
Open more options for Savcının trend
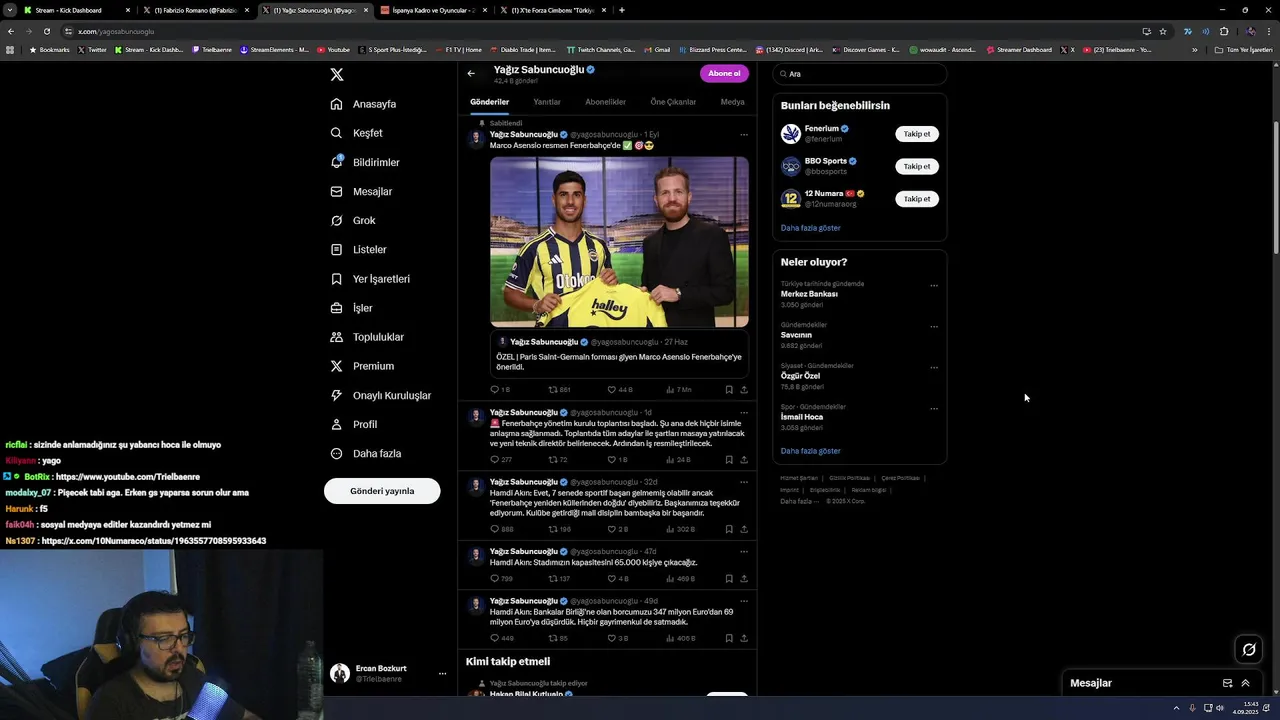click(x=934, y=326)
